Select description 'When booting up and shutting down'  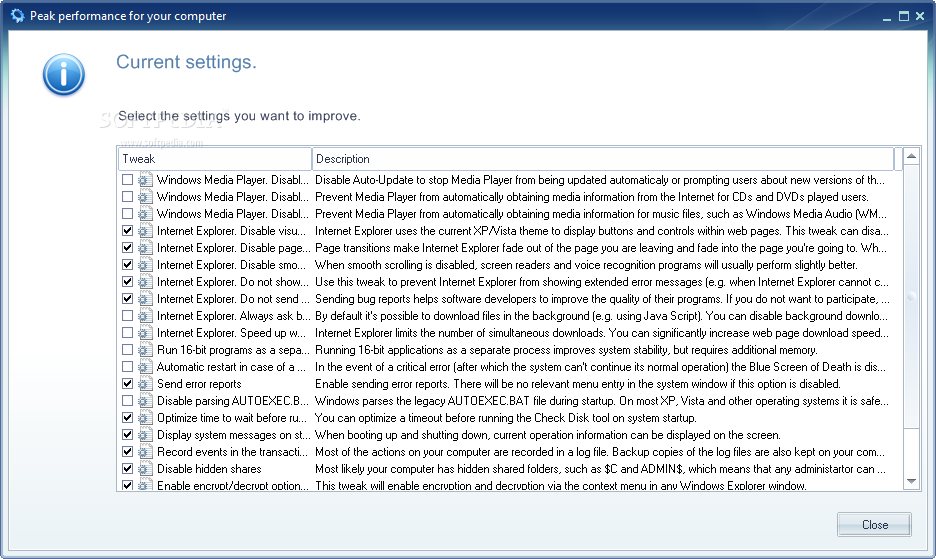(548, 435)
